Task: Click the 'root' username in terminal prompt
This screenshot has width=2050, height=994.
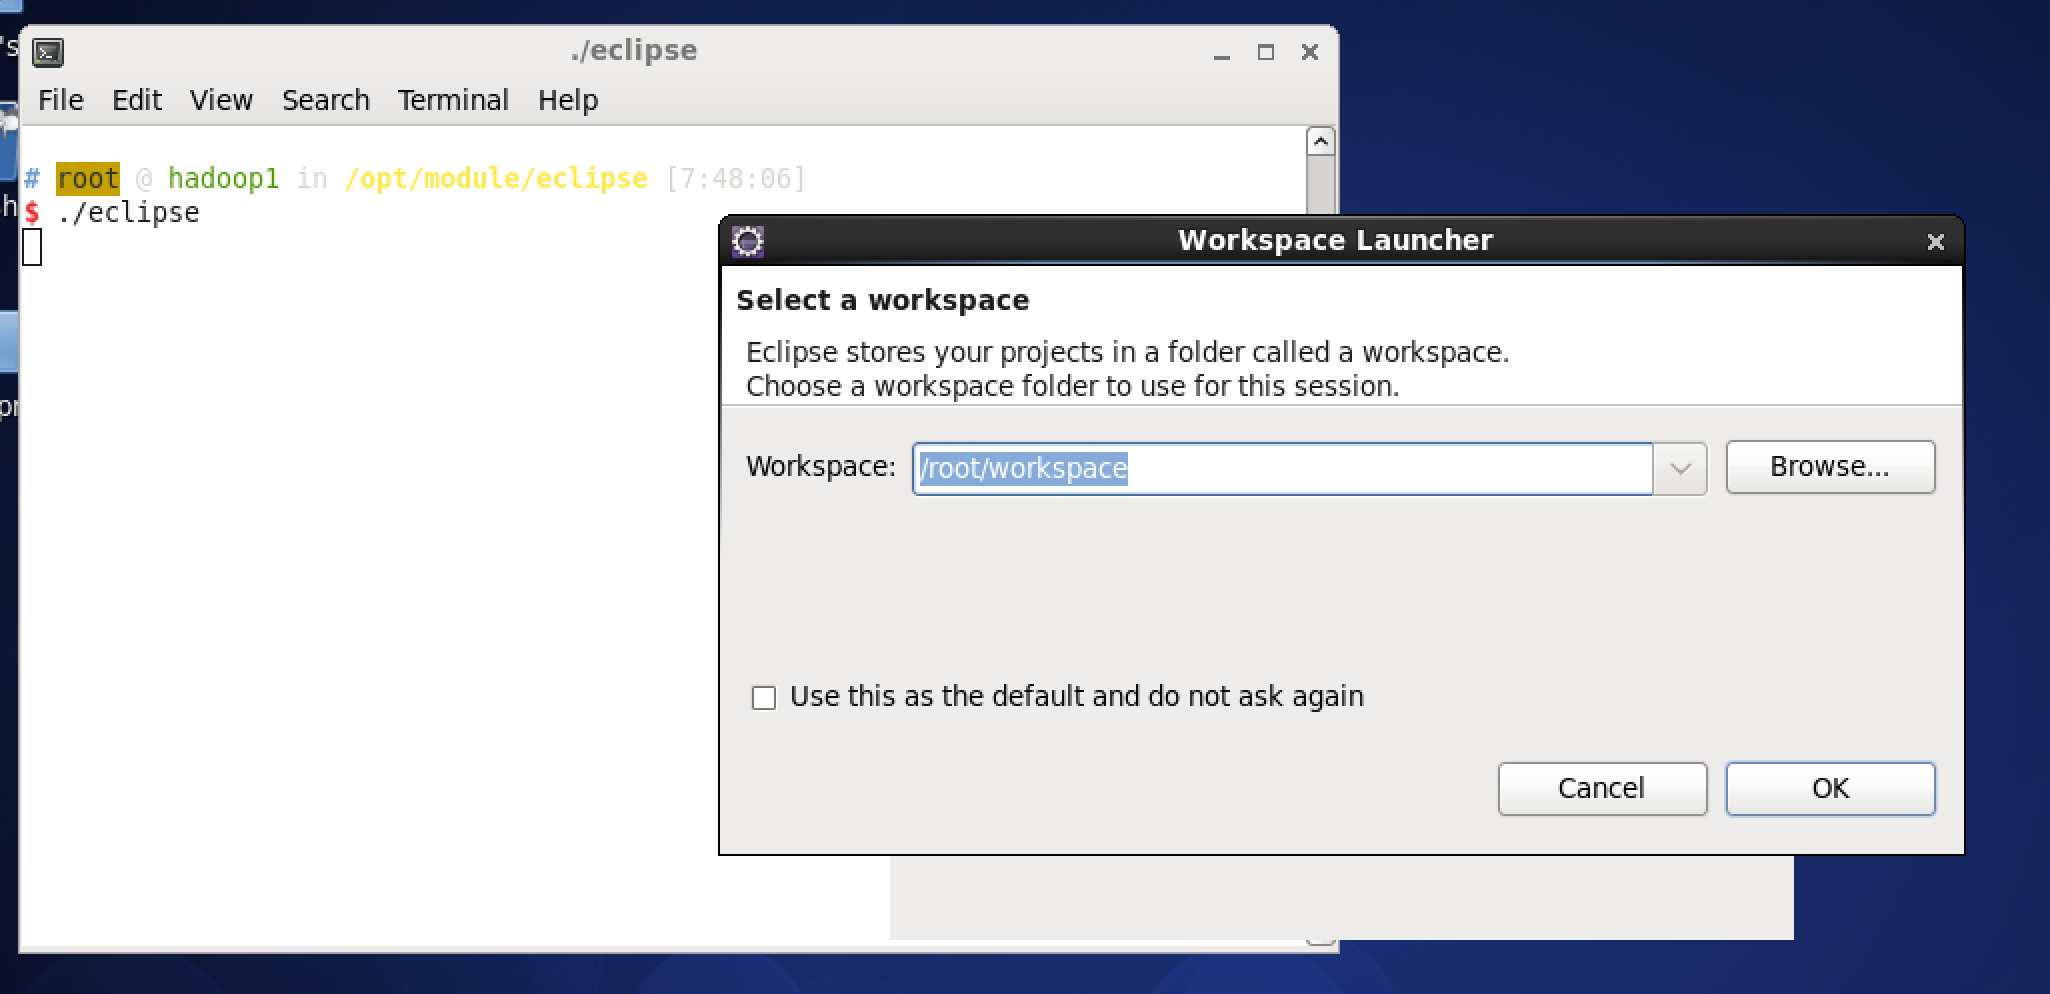Action: [x=88, y=179]
